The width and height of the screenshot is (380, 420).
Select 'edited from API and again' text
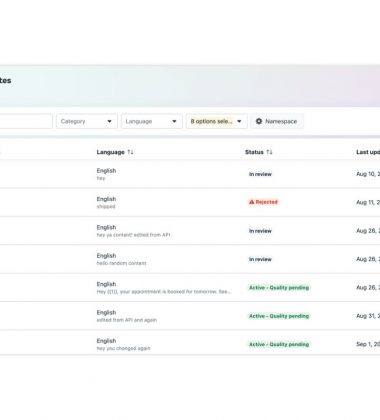click(127, 320)
